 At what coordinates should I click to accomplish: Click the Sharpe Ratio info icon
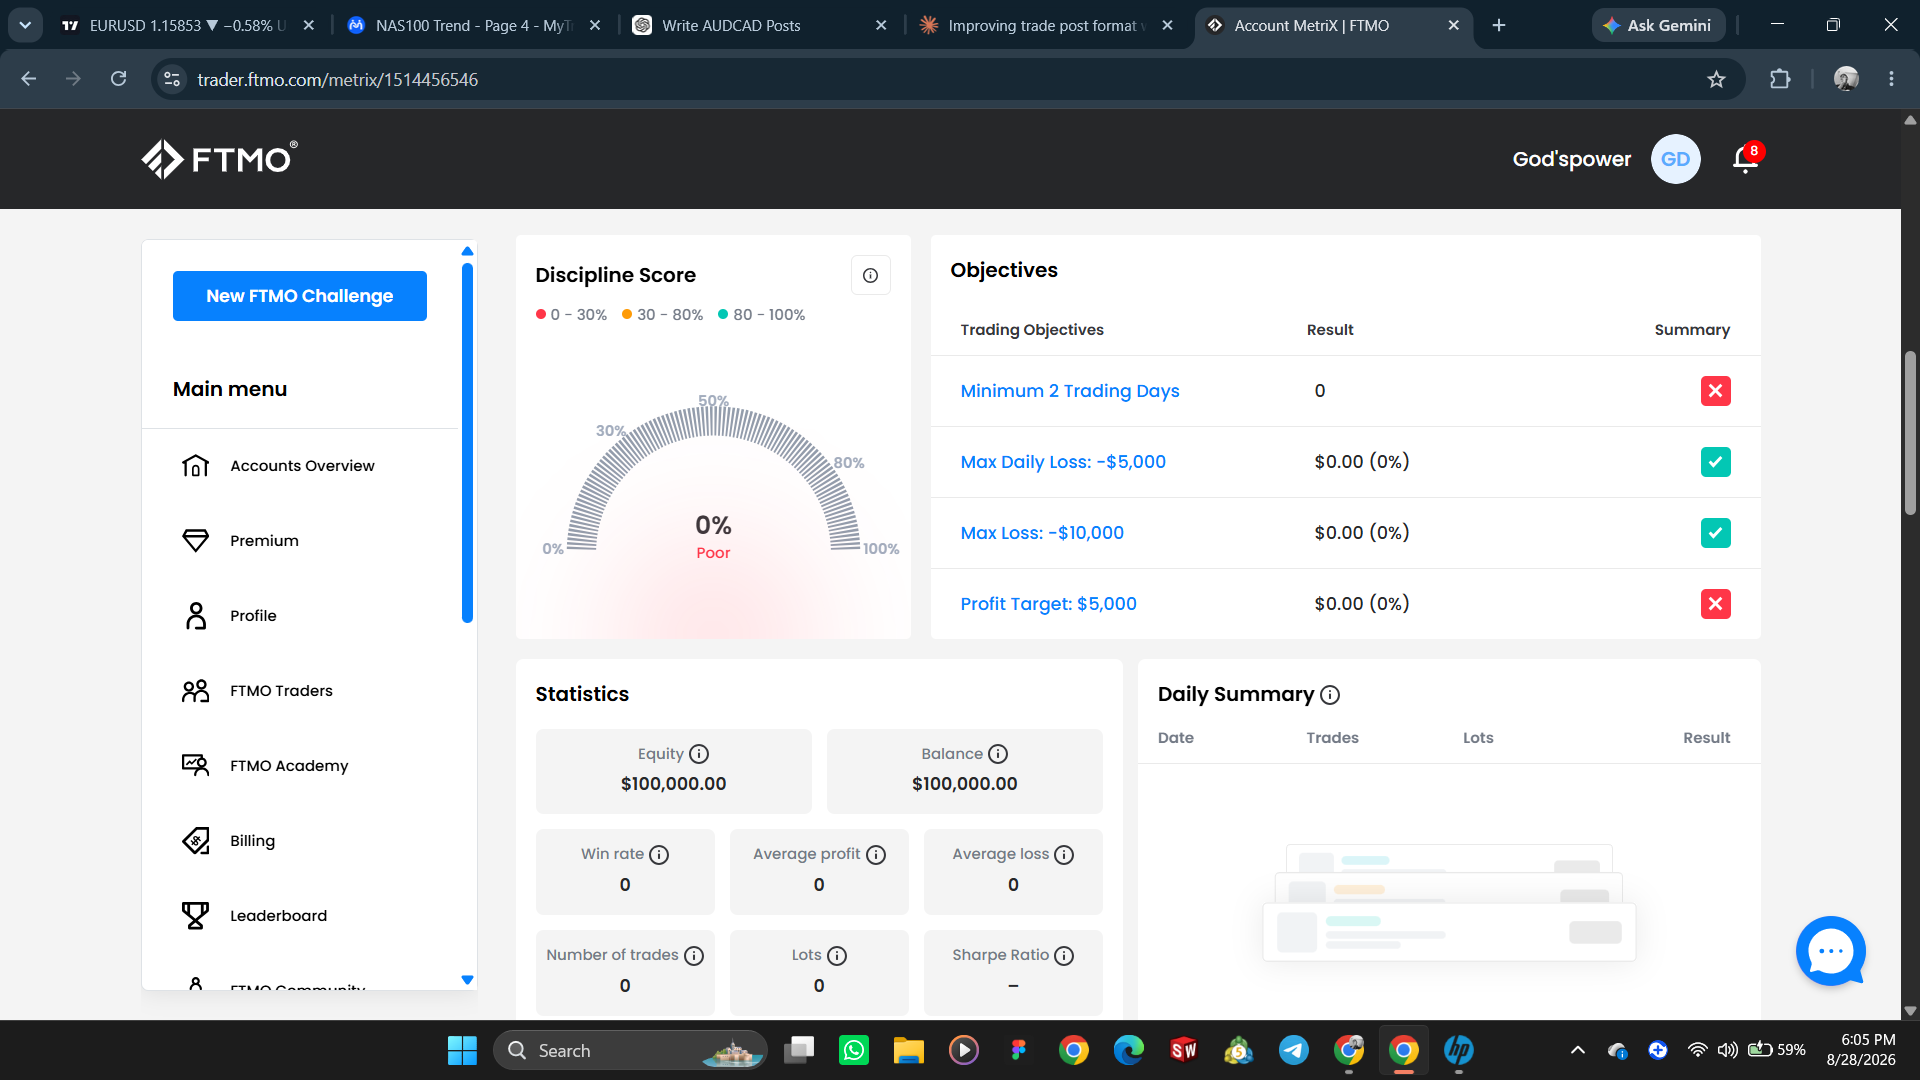[x=1064, y=956]
